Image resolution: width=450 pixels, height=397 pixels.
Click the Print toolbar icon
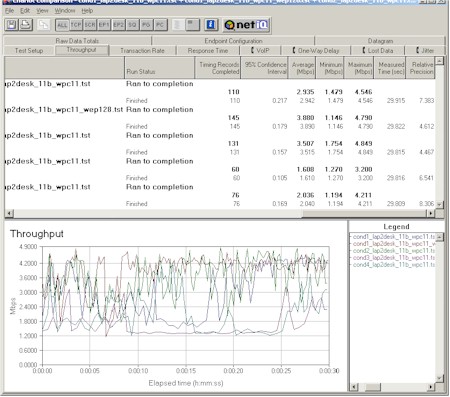[26, 25]
